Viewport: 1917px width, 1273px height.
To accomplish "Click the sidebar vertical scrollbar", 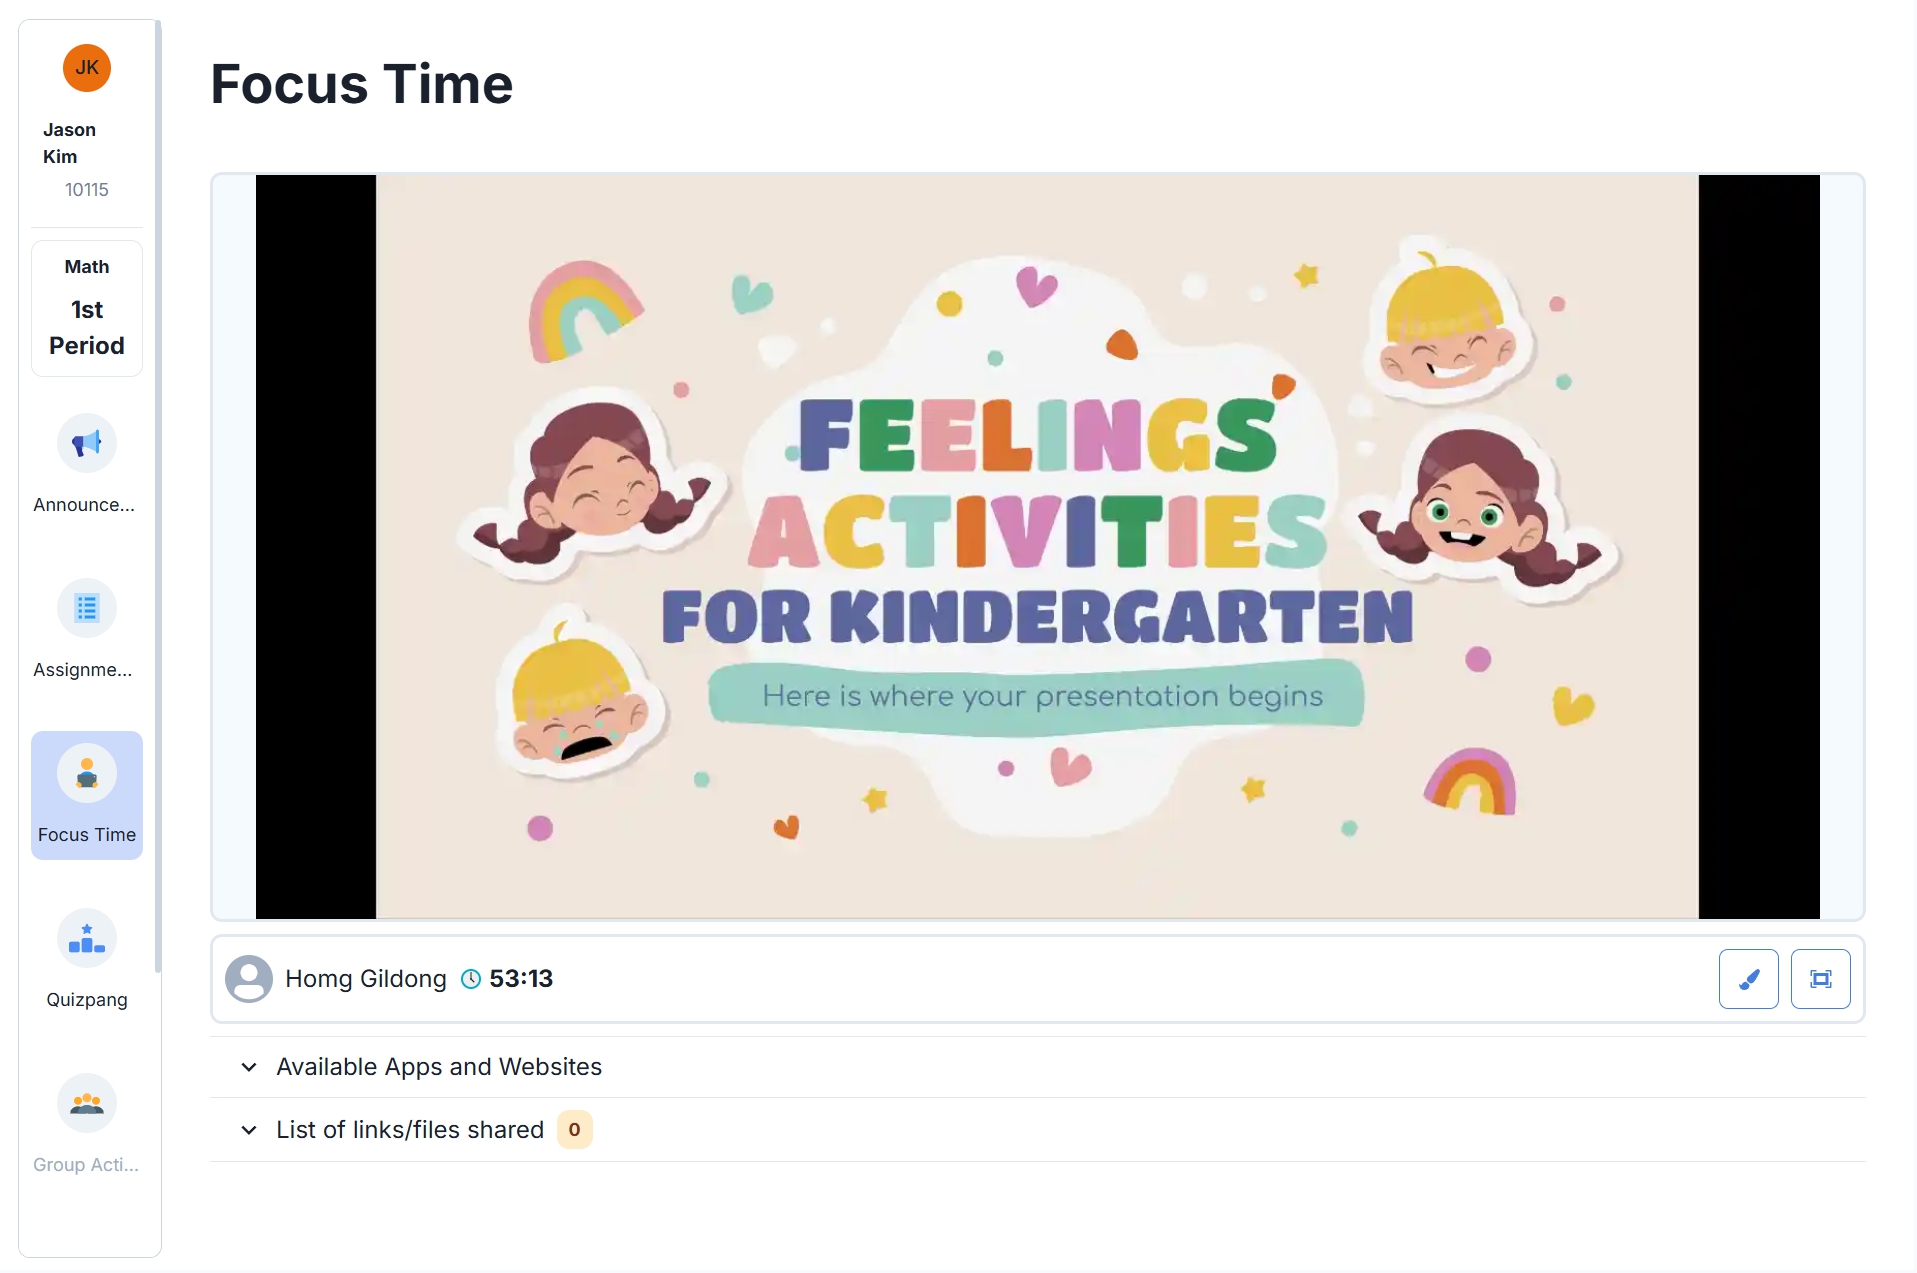I will (158, 495).
